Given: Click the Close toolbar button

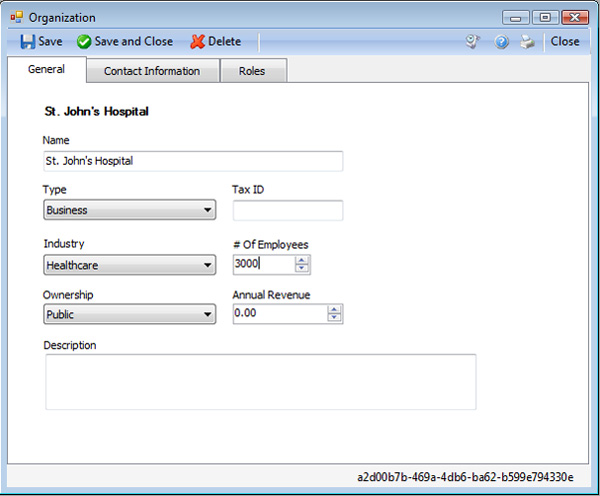Looking at the screenshot, I should tap(565, 41).
